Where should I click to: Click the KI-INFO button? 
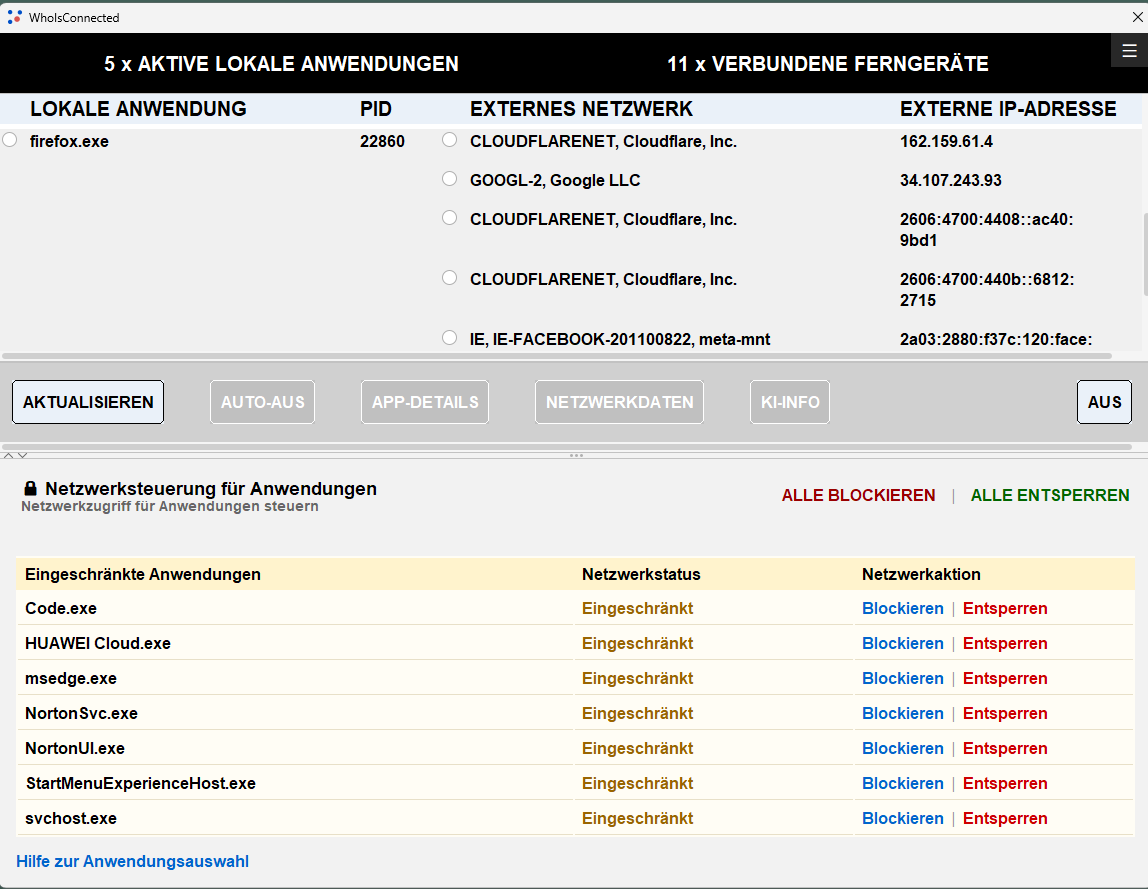coord(790,402)
